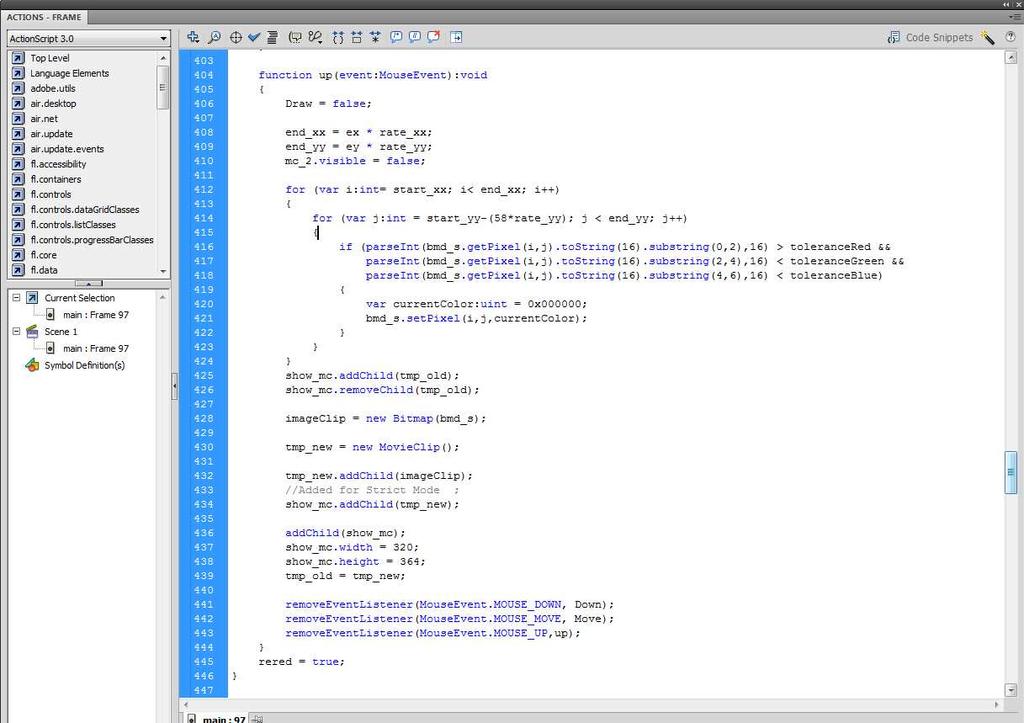Open the air.desktop package

coord(53,103)
